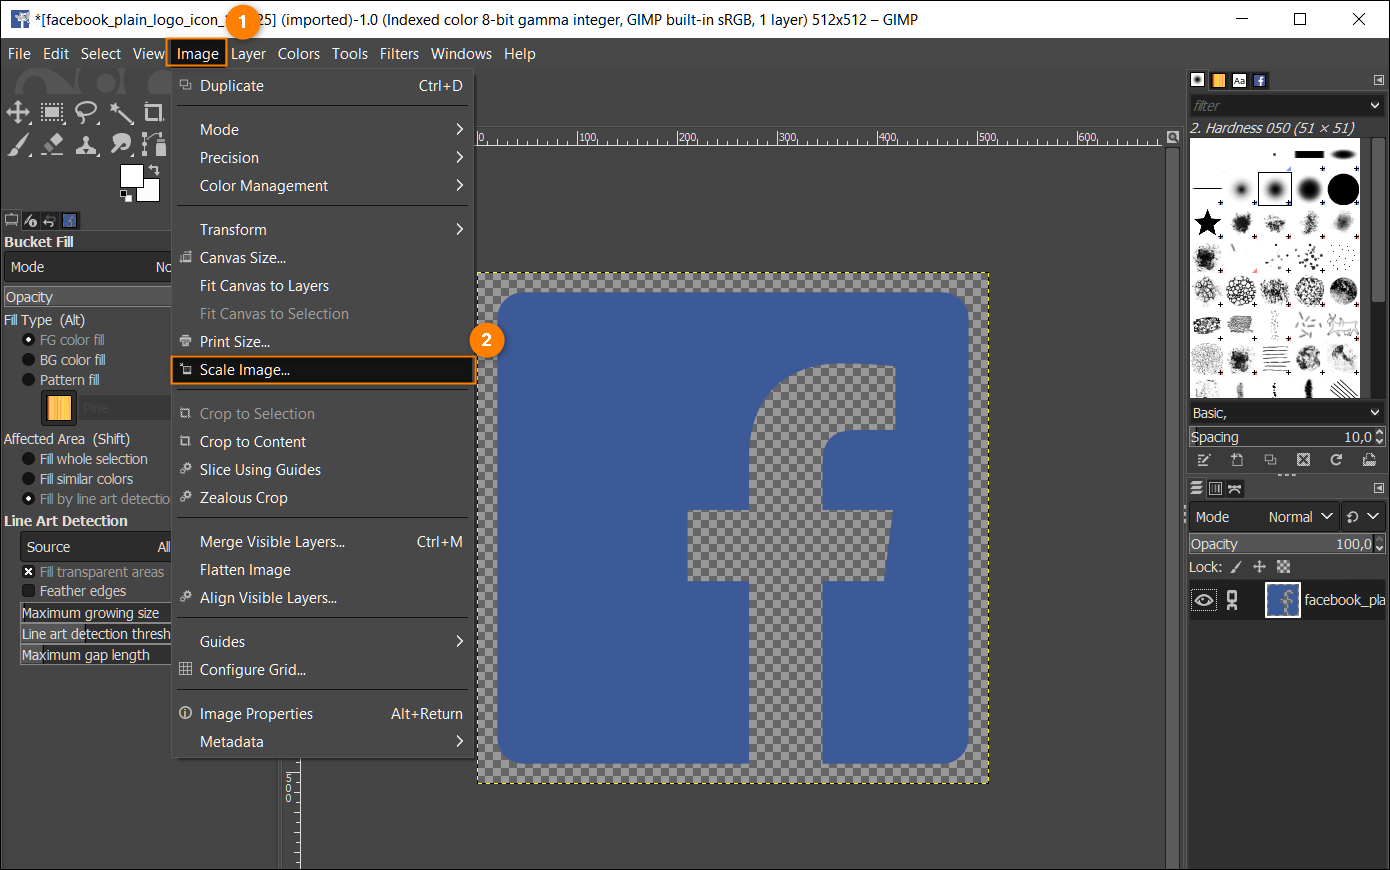The height and width of the screenshot is (870, 1390).
Task: Expand the Mode submenu
Action: point(322,130)
